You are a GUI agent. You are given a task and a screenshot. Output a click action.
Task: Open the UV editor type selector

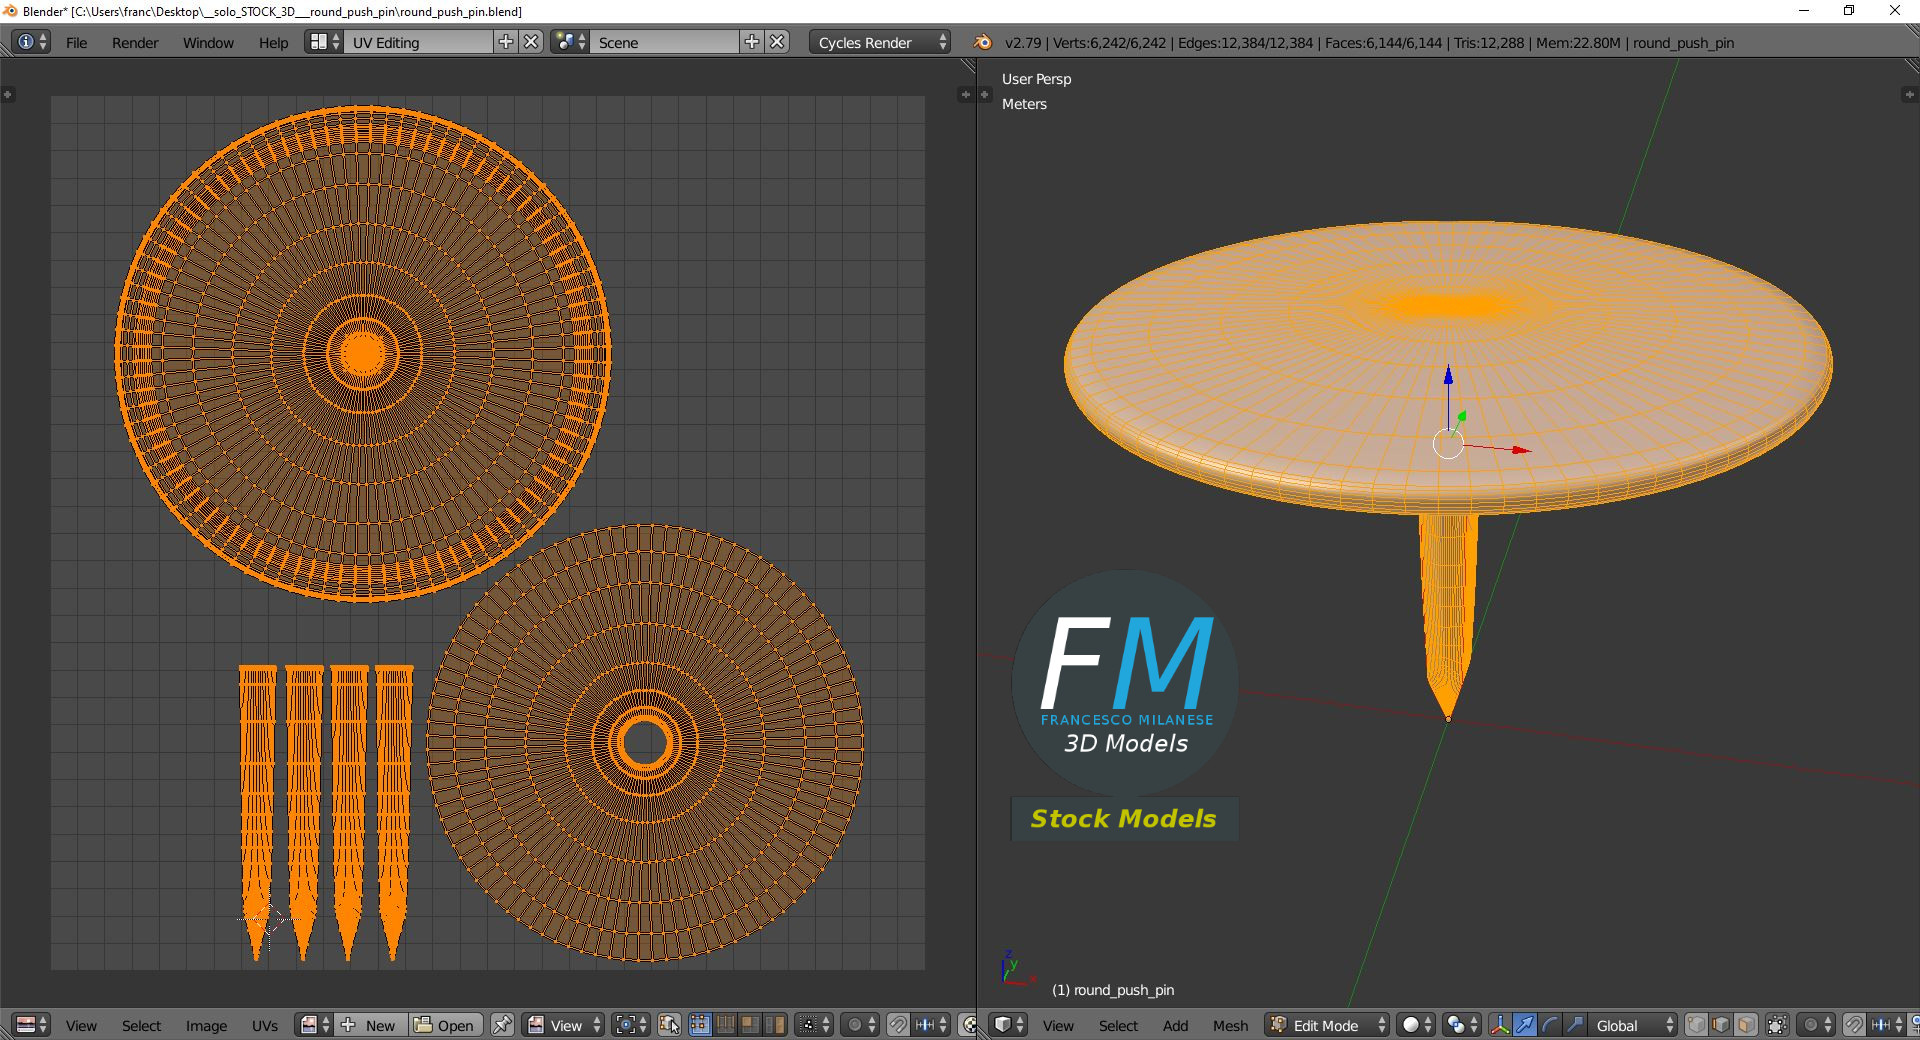click(32, 1025)
